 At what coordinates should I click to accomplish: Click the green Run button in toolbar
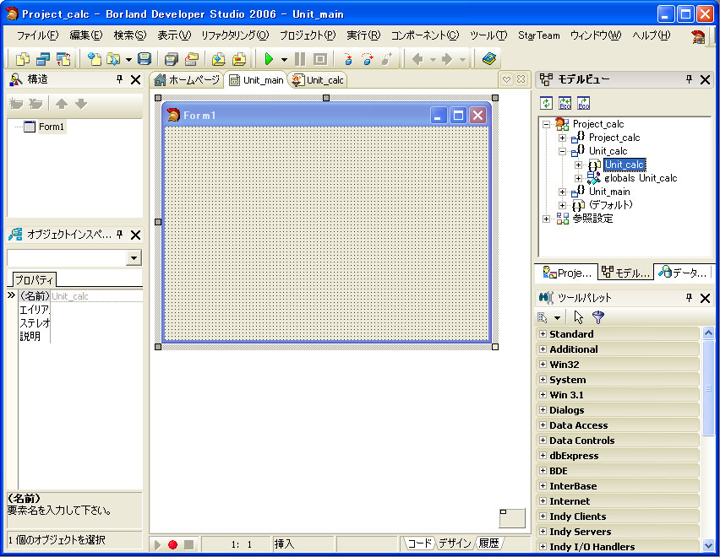tap(268, 60)
